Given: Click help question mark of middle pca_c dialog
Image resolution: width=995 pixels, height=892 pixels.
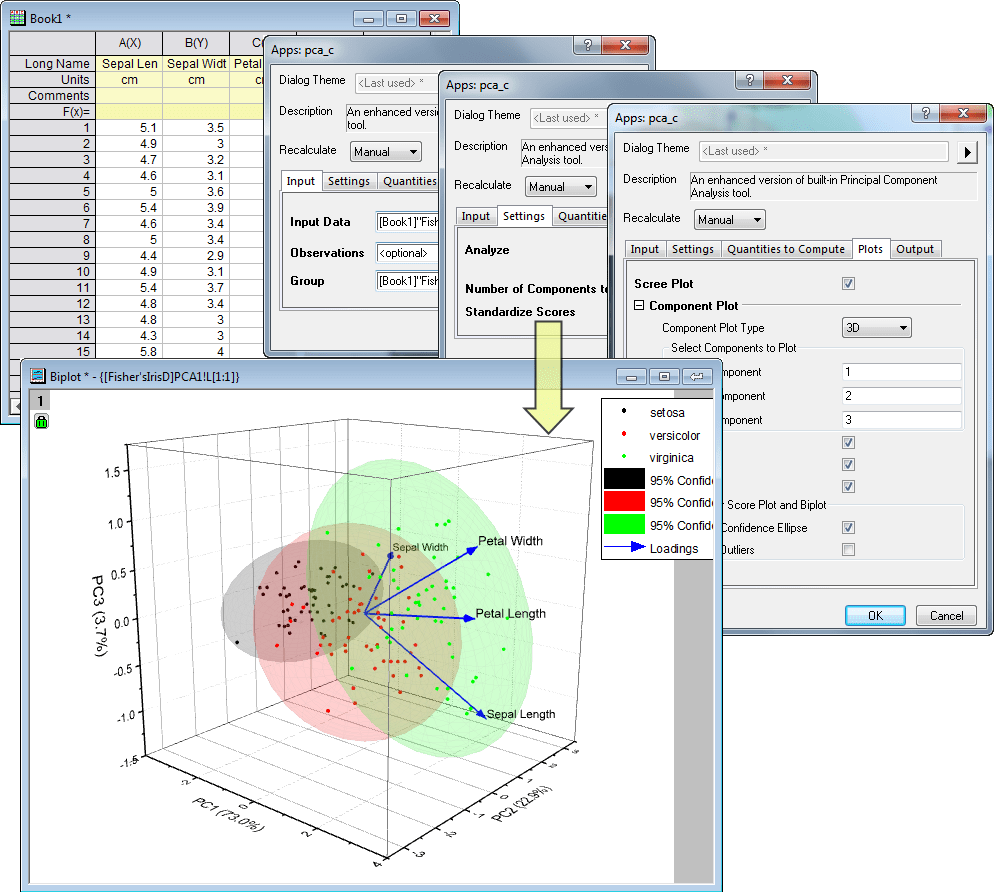Looking at the screenshot, I should tap(749, 80).
